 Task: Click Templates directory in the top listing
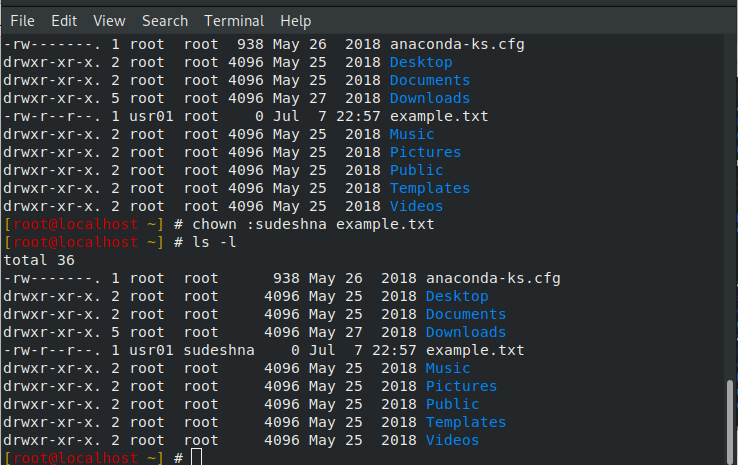(x=430, y=188)
